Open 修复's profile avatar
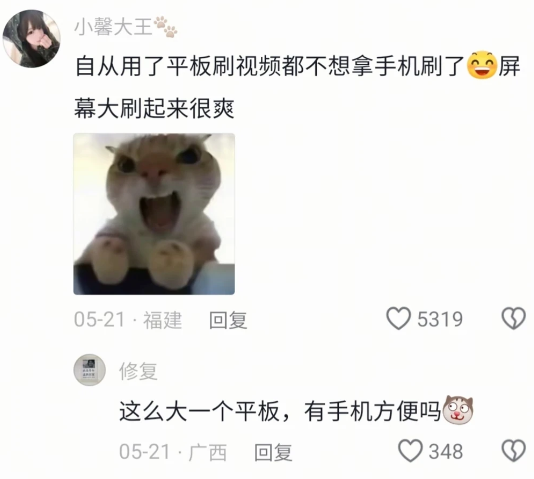 [90, 370]
